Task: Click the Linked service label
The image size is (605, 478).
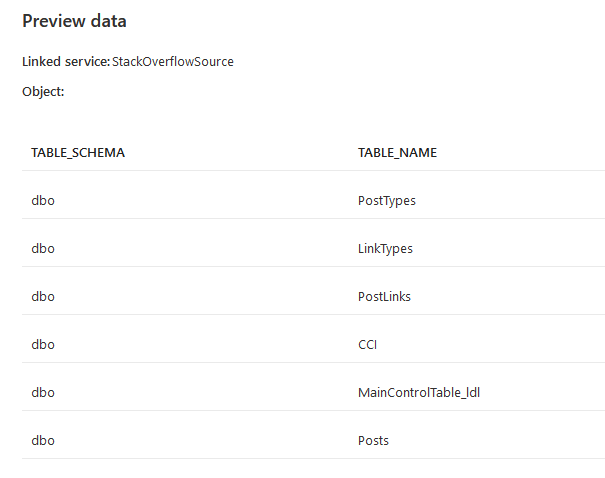Action: (65, 62)
